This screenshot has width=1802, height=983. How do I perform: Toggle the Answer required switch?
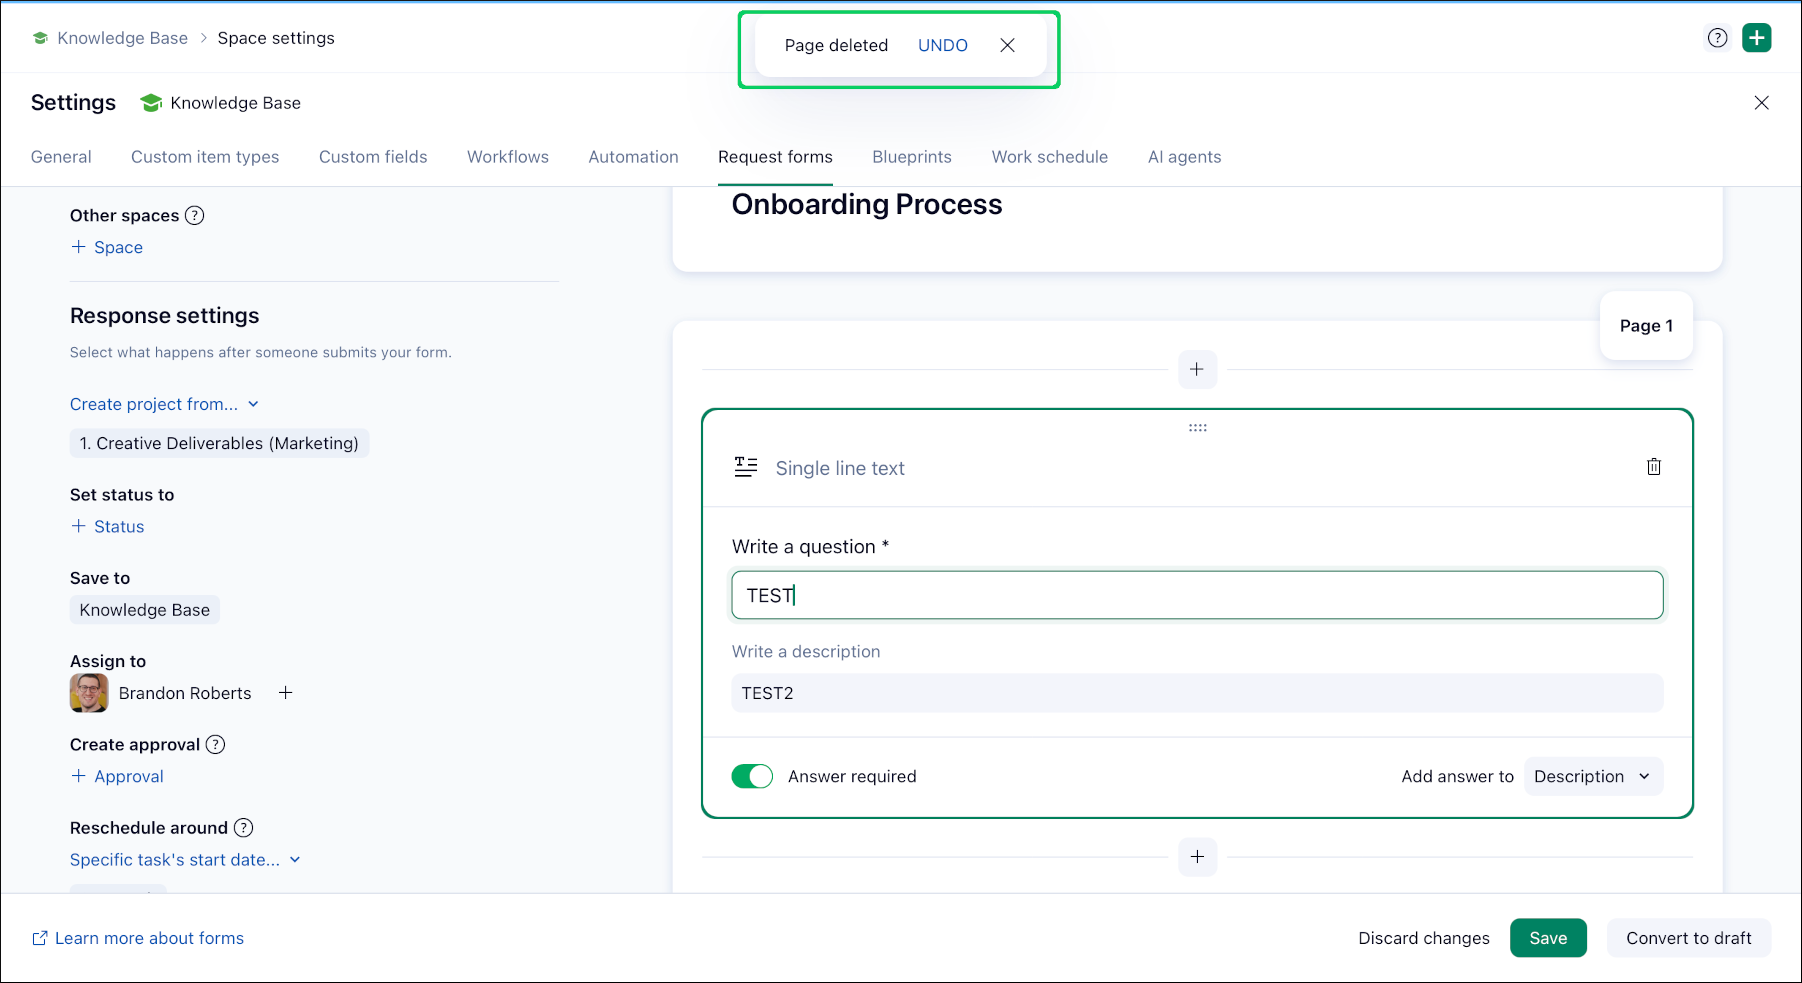point(752,777)
